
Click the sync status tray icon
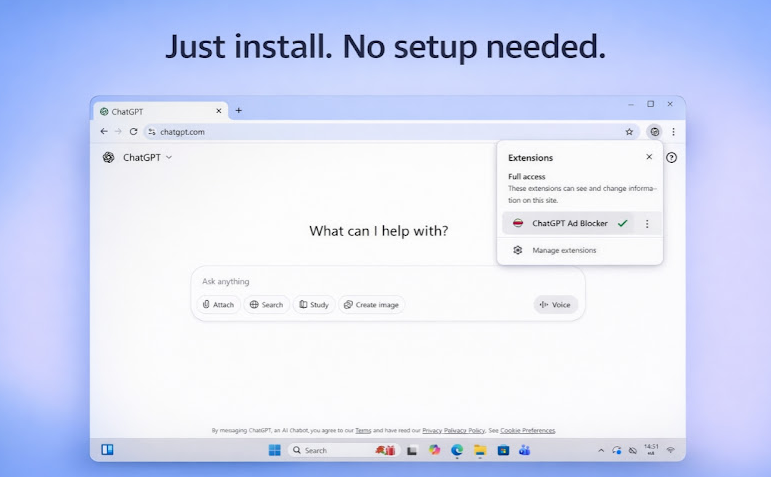[617, 450]
